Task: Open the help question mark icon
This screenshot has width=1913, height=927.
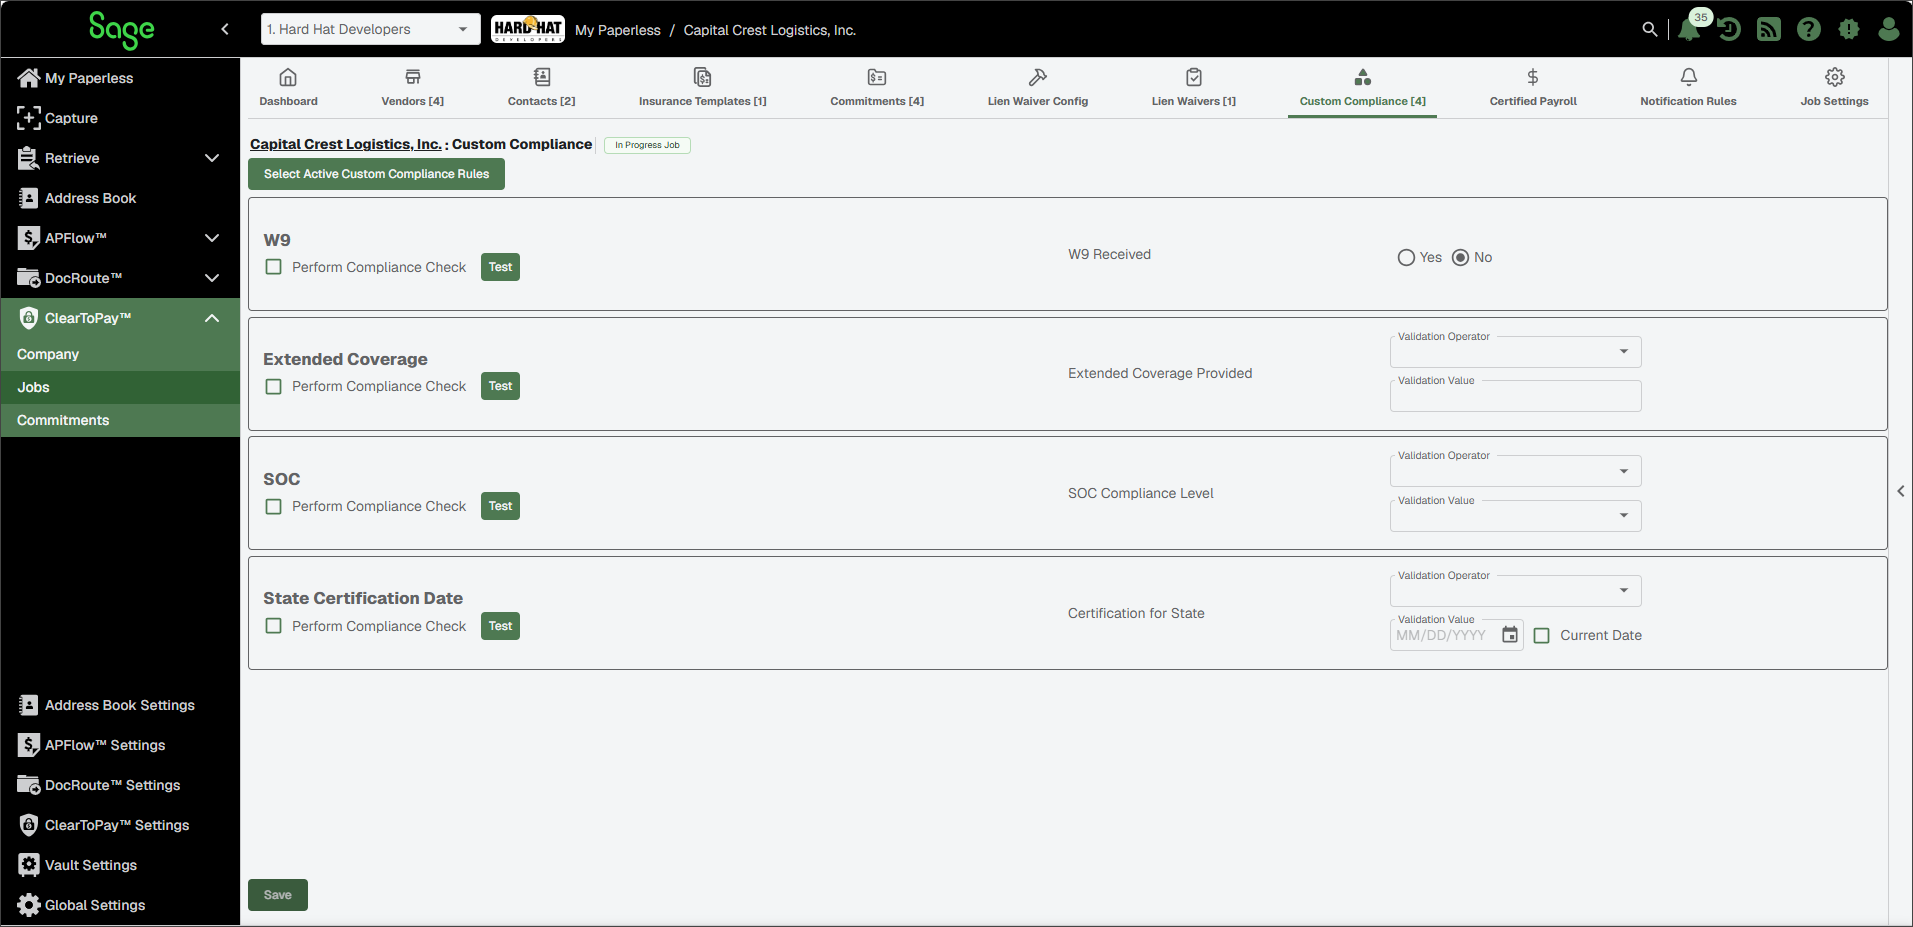Action: pos(1808,29)
